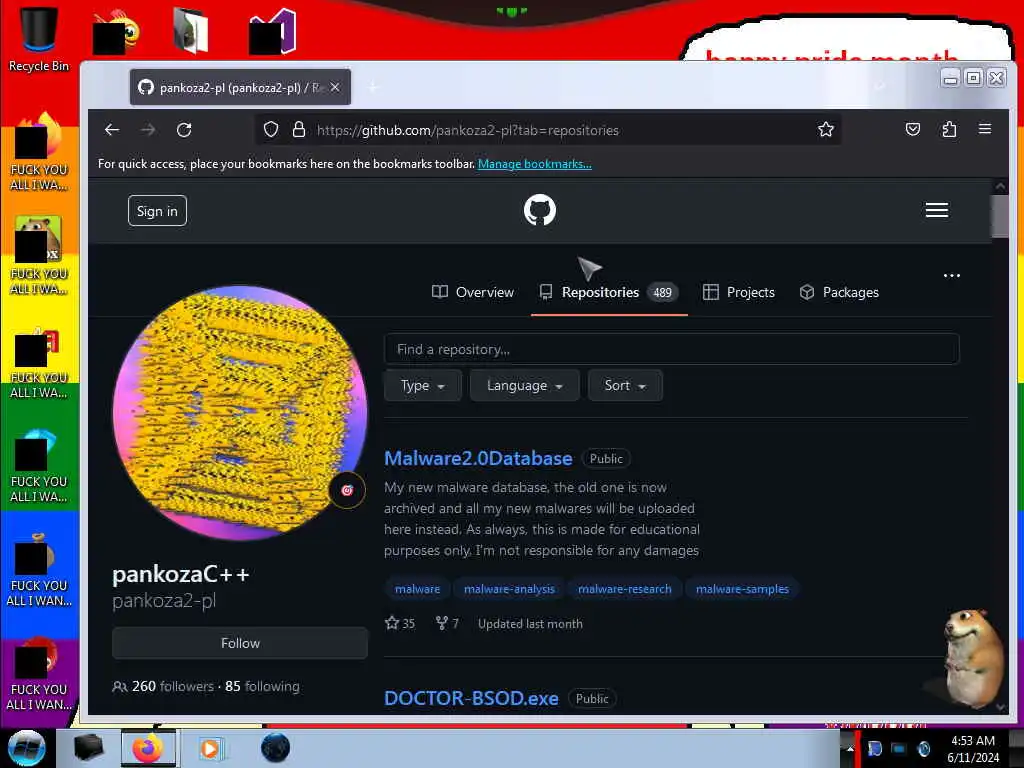1024x768 pixels.
Task: Open the Firefox extensions puzzle icon
Action: click(x=949, y=129)
